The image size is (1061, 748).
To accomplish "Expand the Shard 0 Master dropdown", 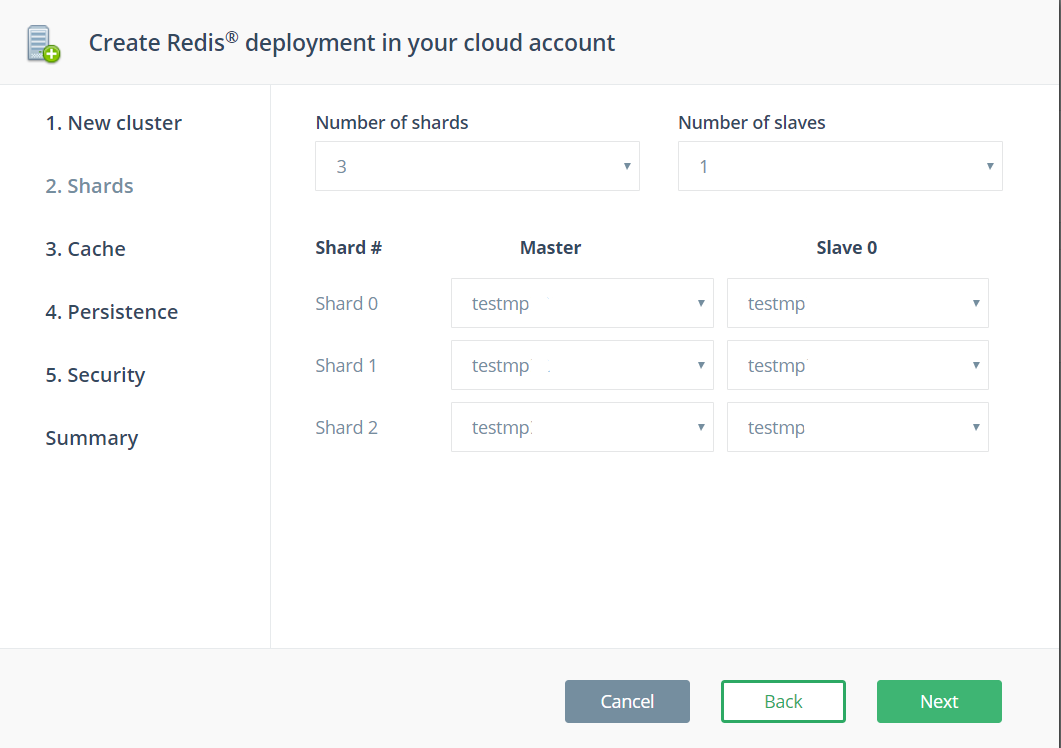I will point(582,303).
